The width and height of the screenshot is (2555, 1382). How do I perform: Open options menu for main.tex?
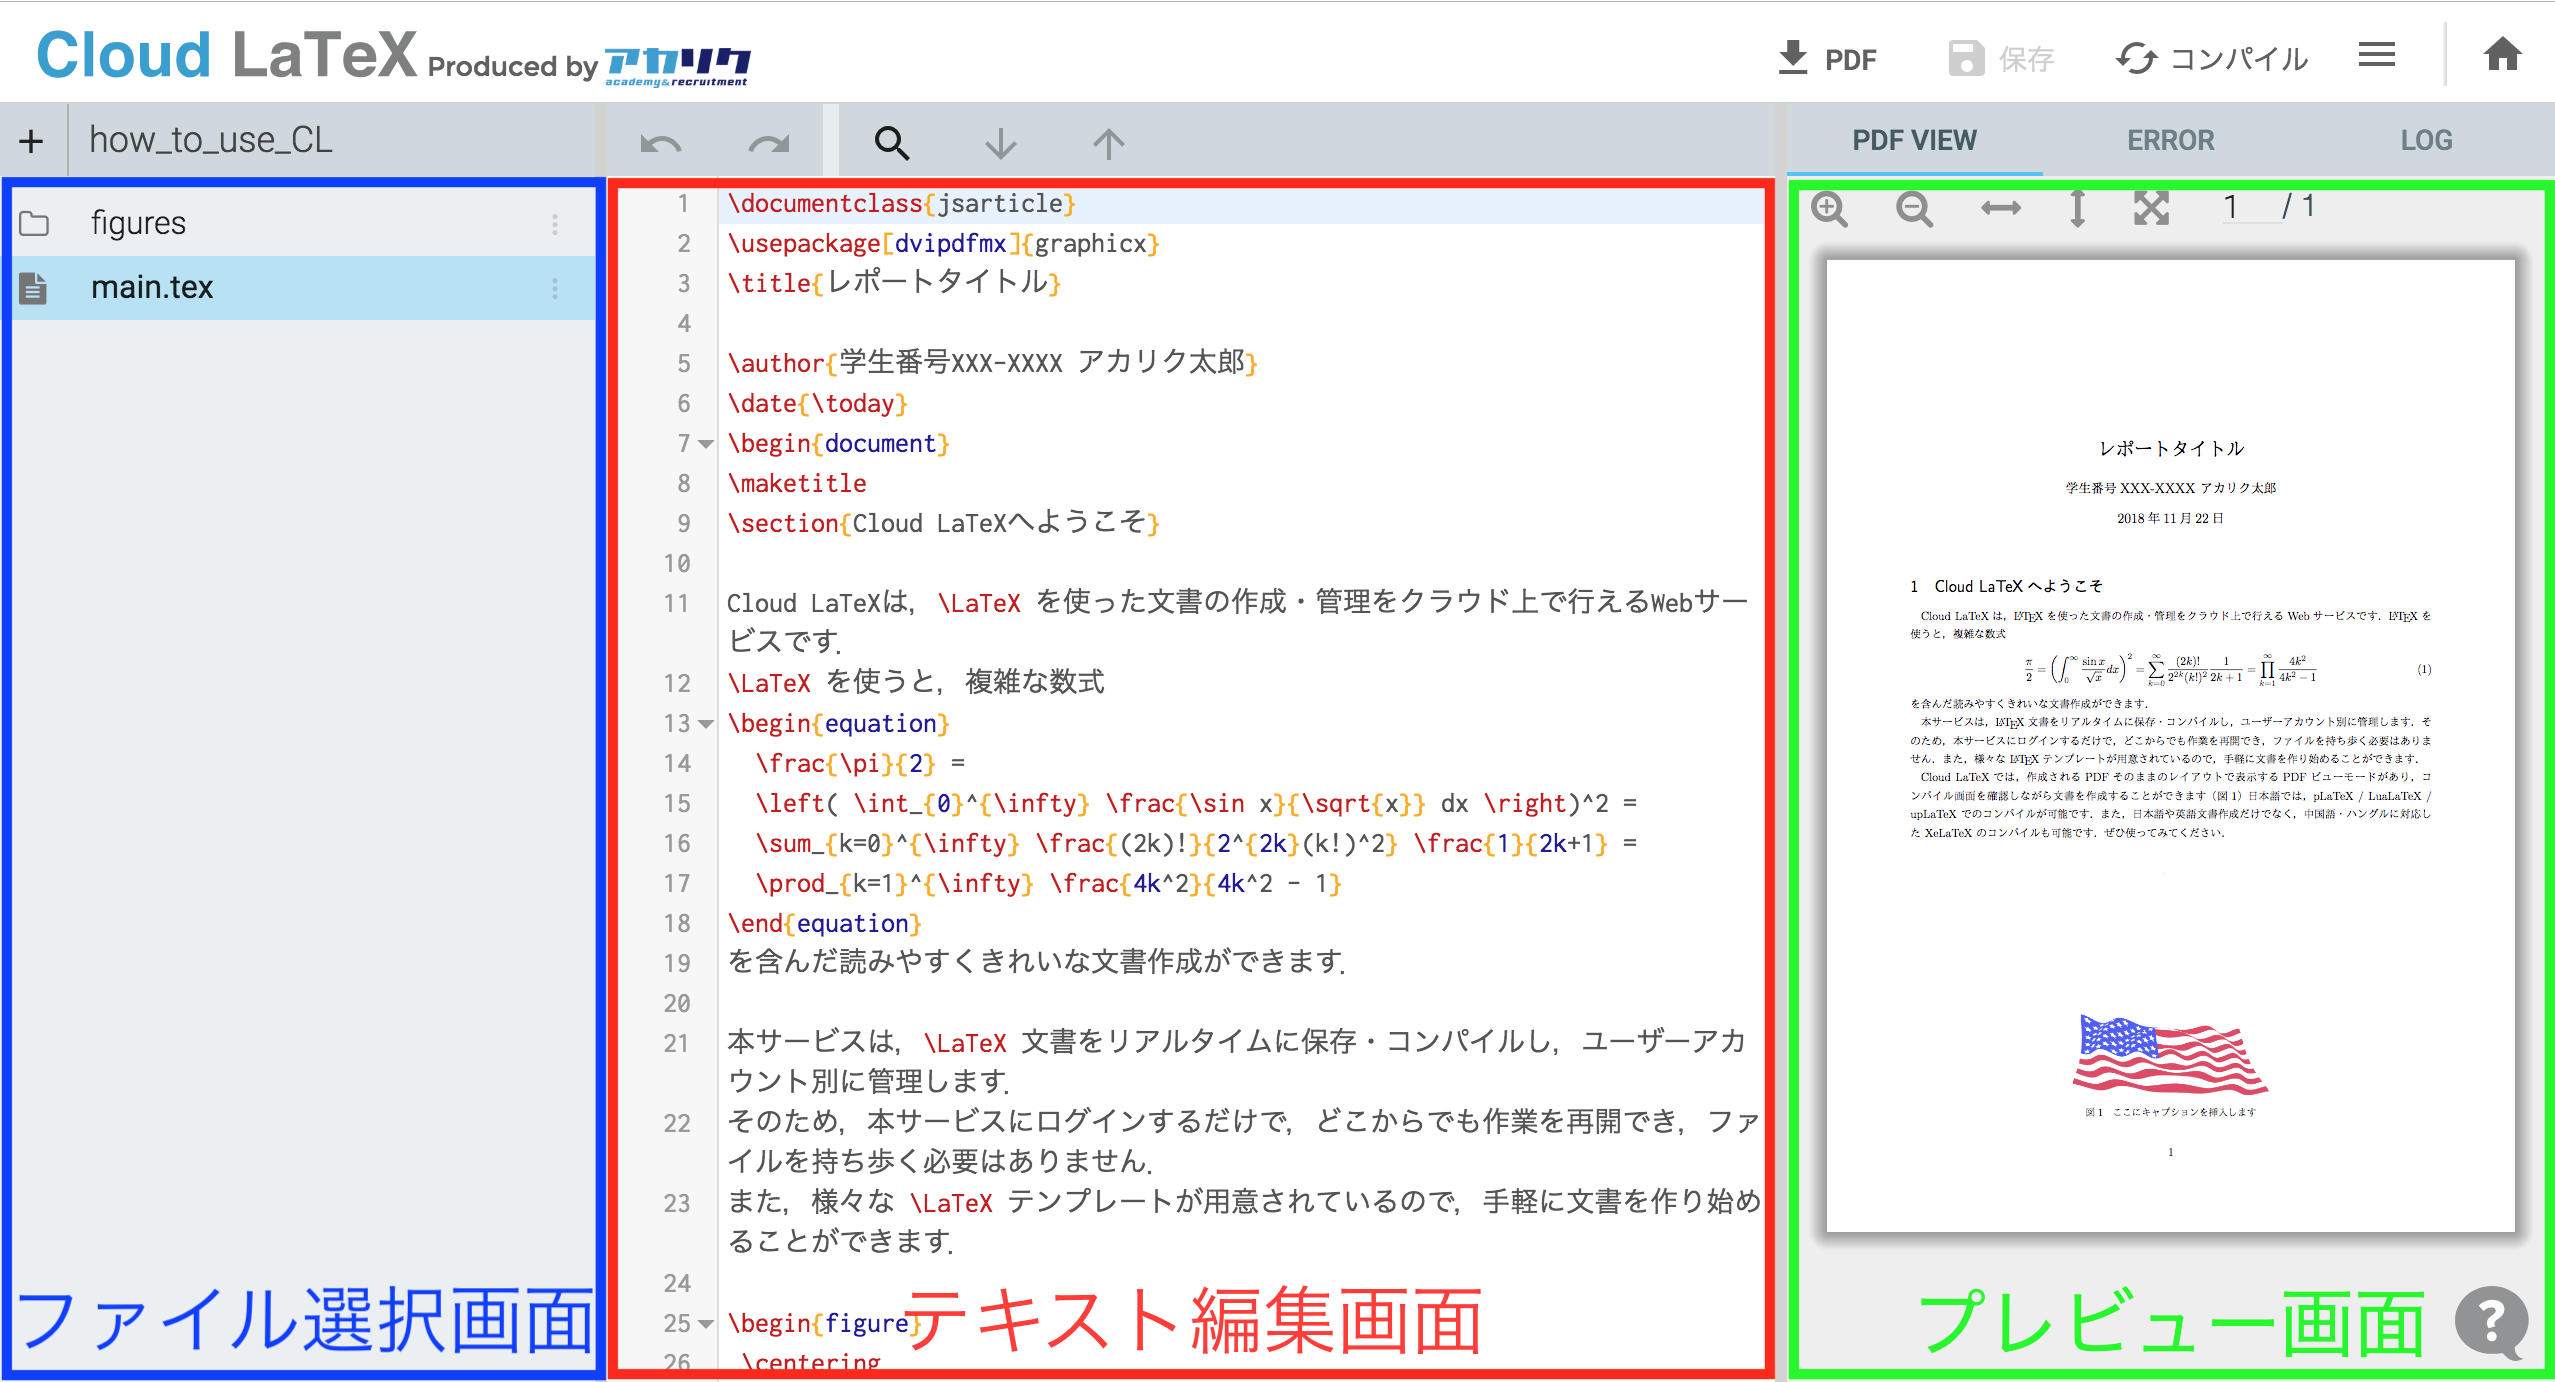[555, 288]
